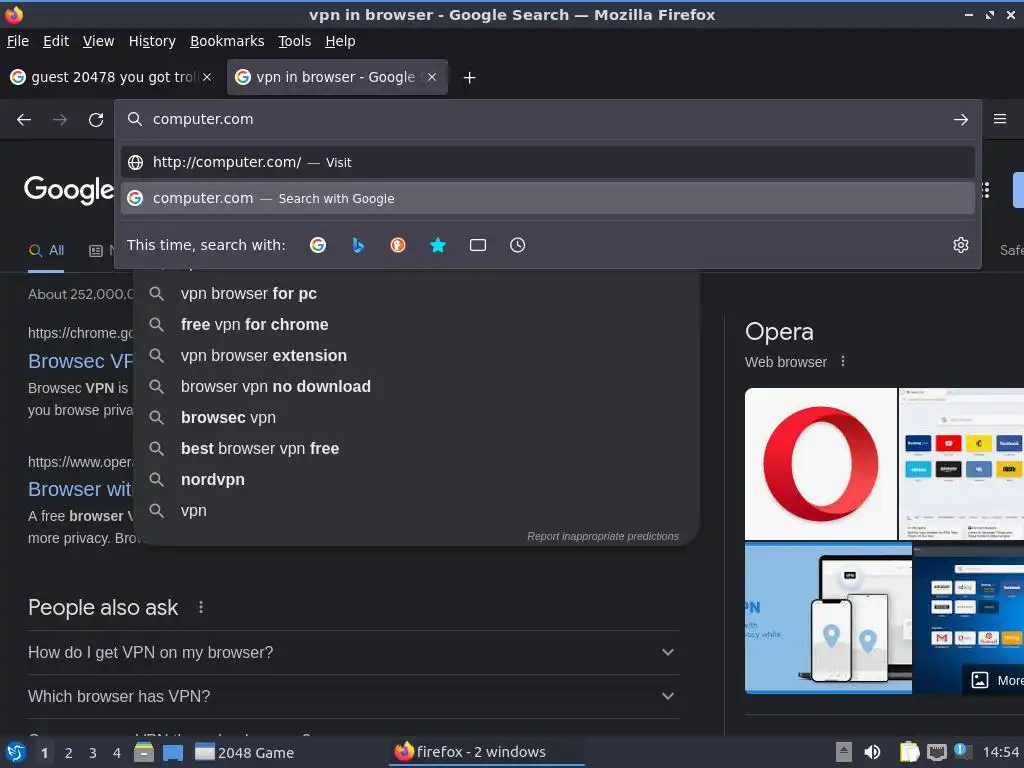Reload the current page

[x=96, y=120]
